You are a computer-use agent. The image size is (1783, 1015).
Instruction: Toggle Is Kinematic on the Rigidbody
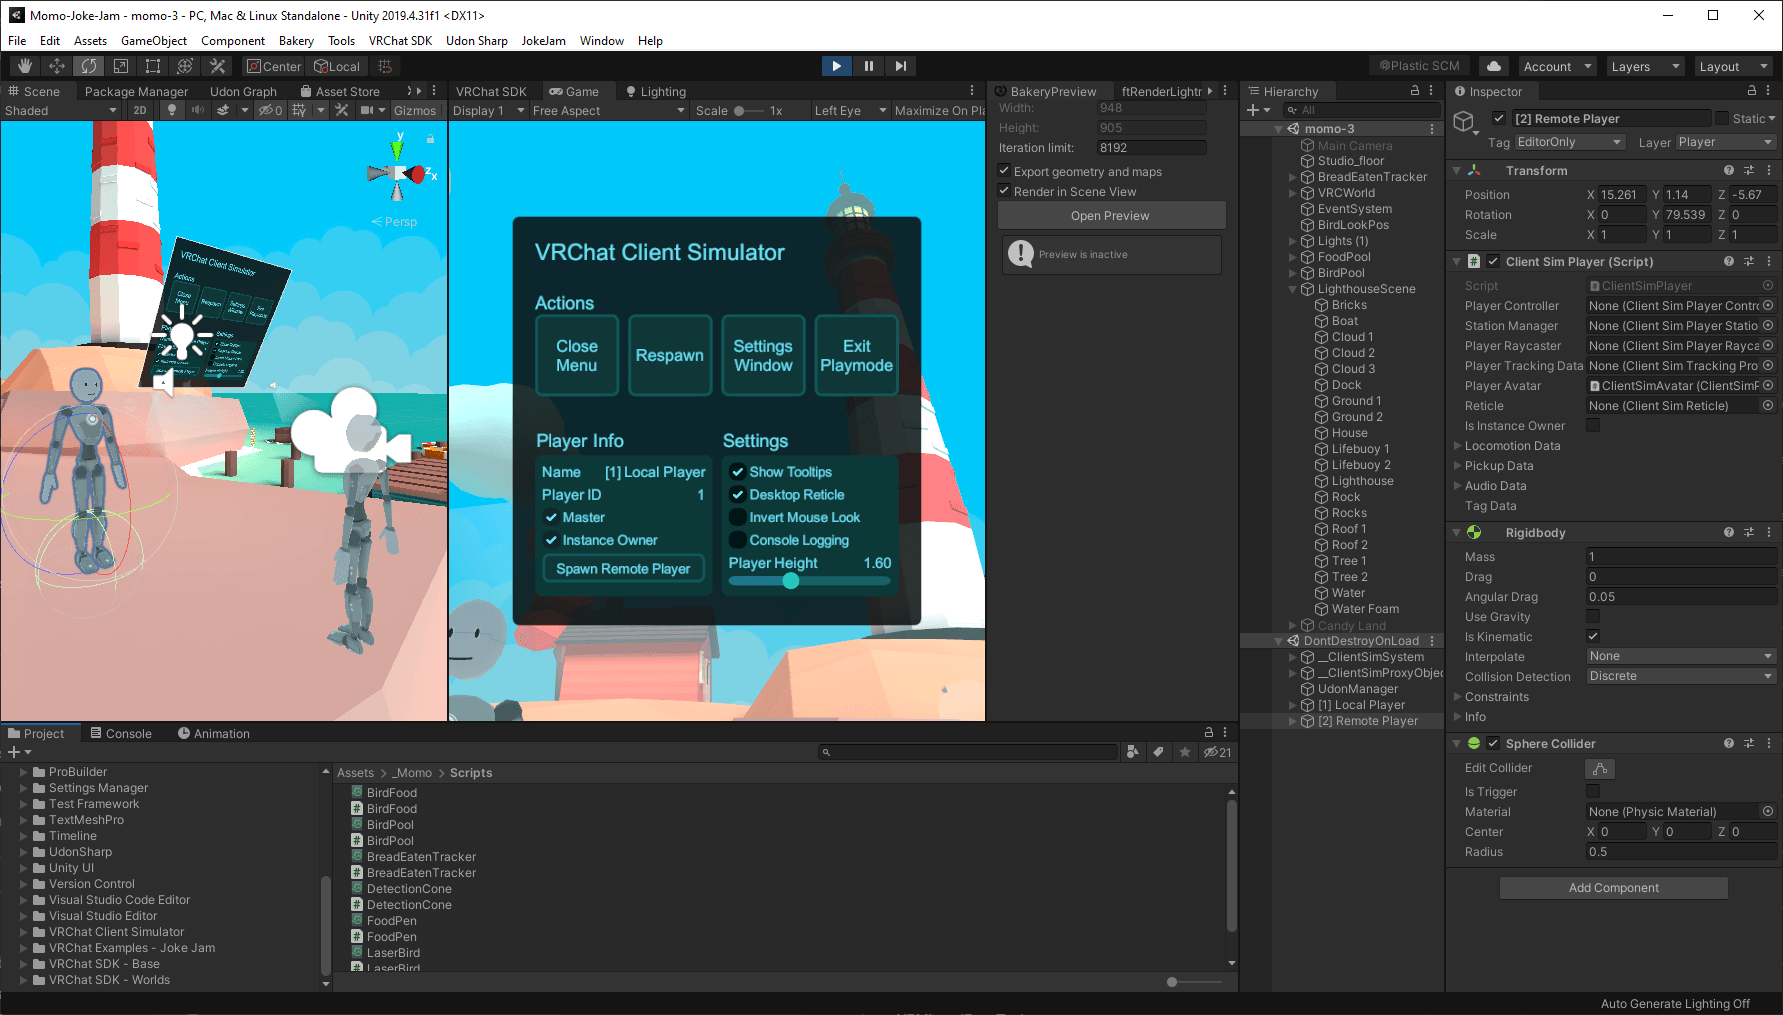pyautogui.click(x=1593, y=636)
